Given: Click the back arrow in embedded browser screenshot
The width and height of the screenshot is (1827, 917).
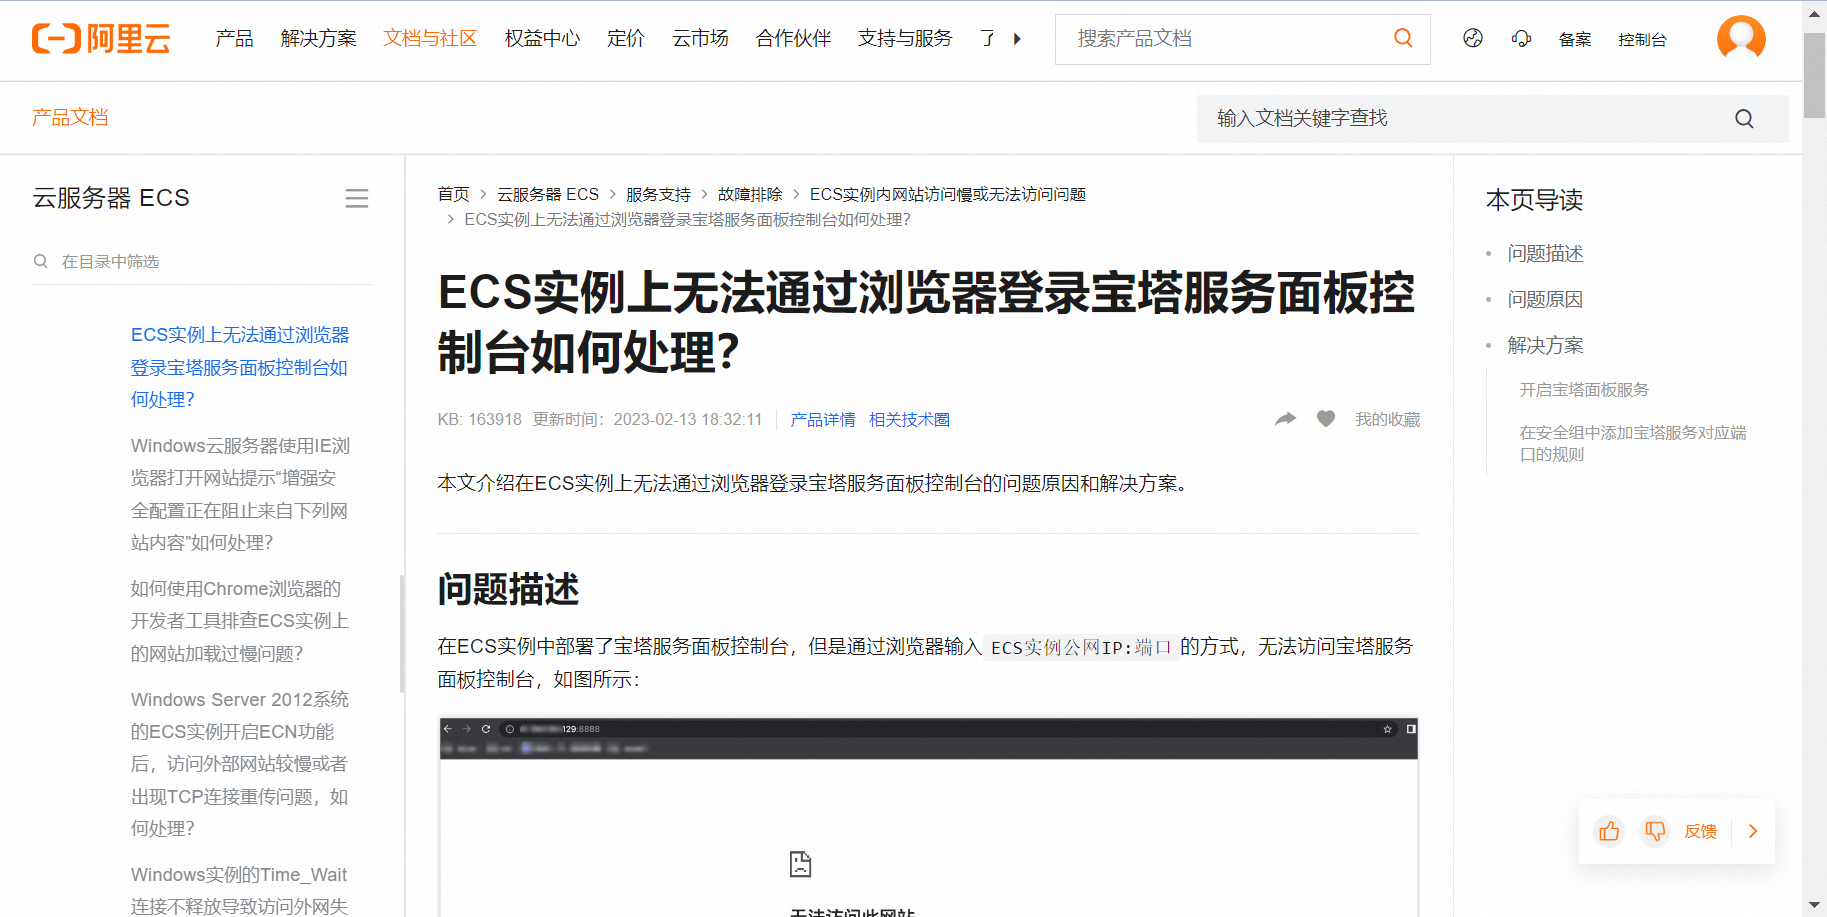Looking at the screenshot, I should pos(448,729).
